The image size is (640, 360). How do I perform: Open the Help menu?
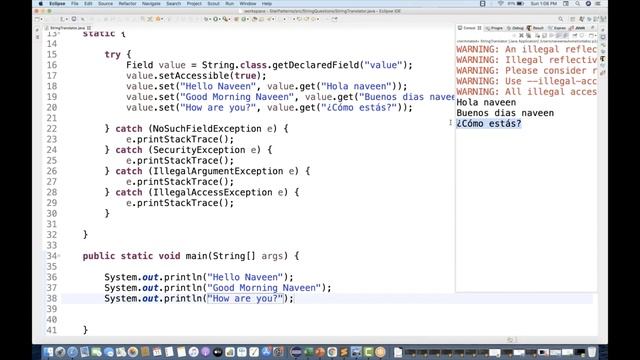point(267,4)
